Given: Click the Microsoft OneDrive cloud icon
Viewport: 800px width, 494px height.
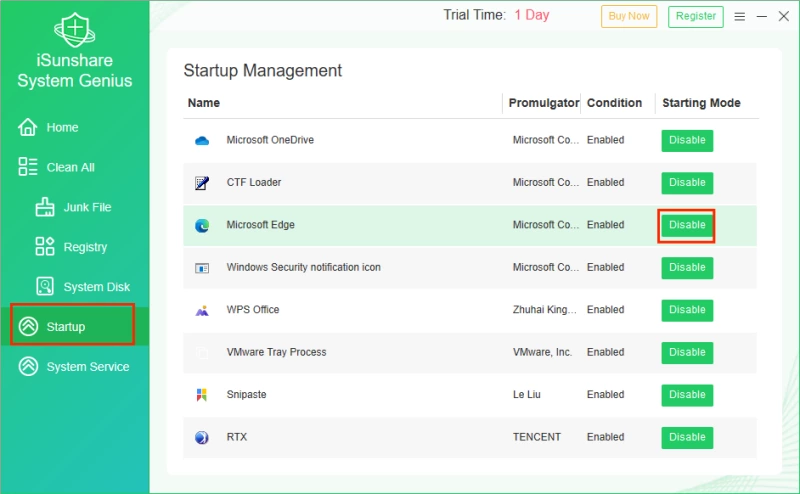Looking at the screenshot, I should coord(202,140).
